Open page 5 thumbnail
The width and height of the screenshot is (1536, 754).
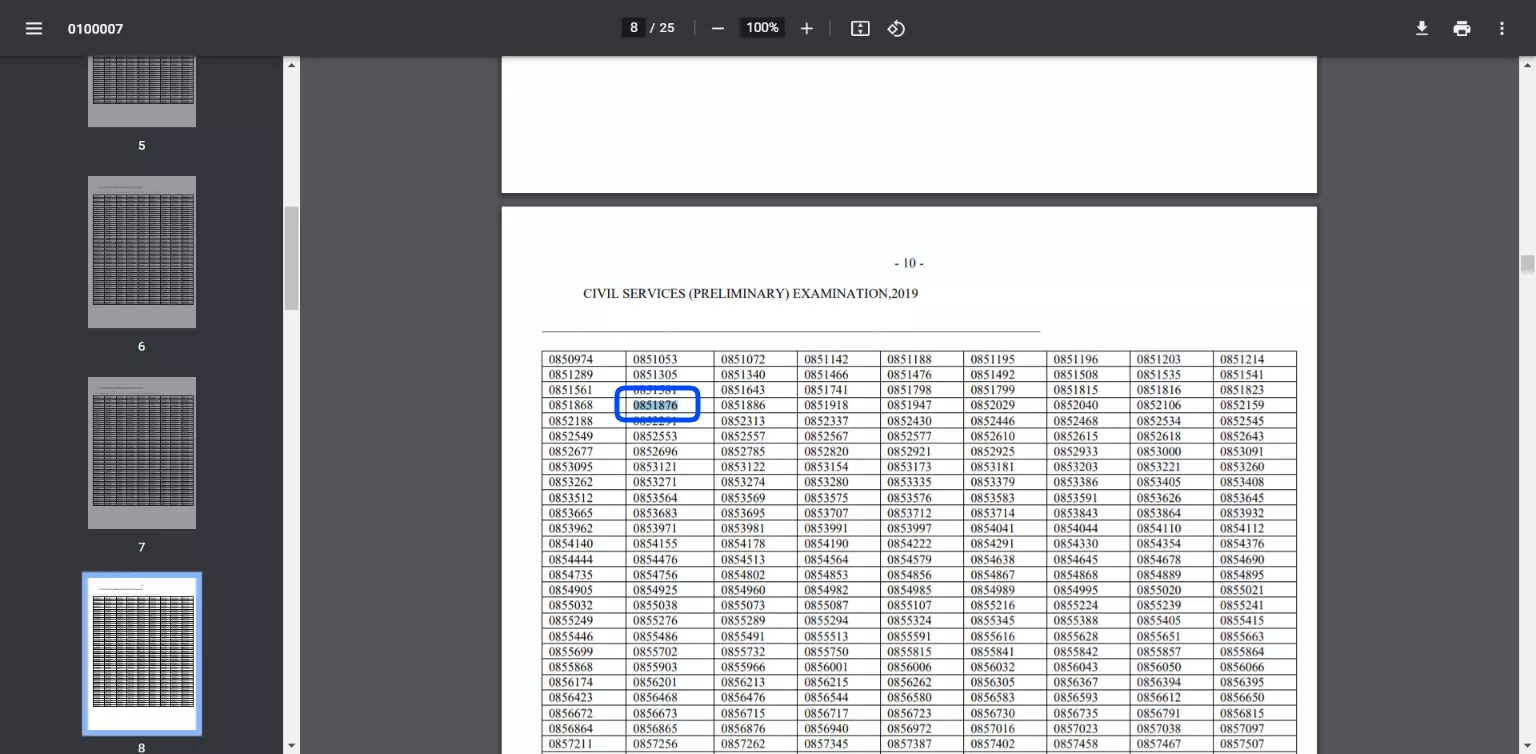(x=142, y=91)
